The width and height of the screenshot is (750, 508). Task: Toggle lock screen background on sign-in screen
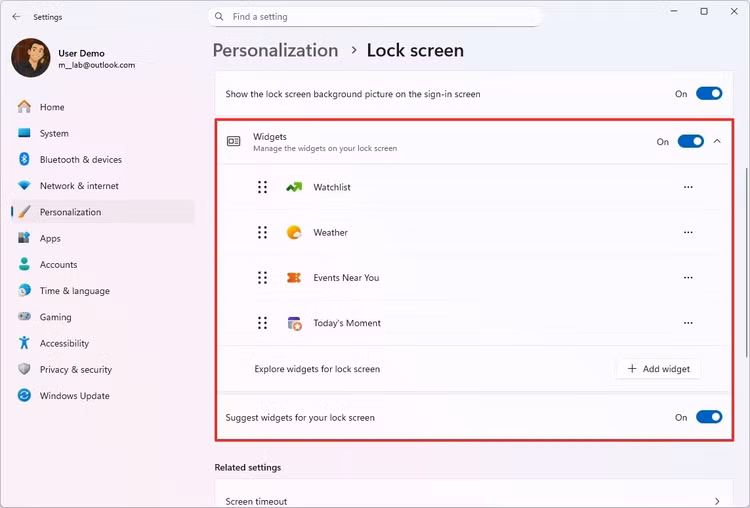coord(708,94)
